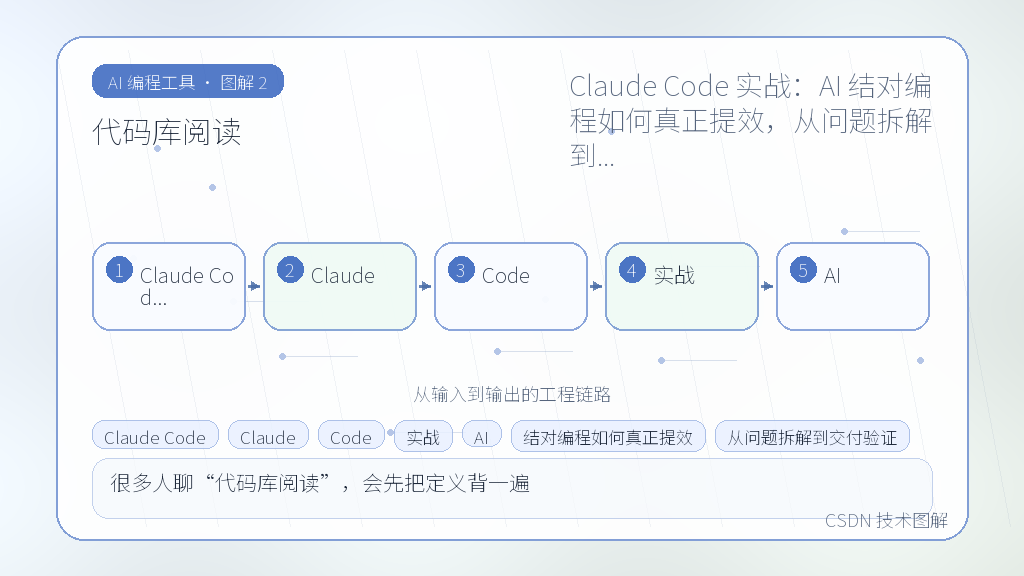
Task: Click the 'CSDN 技术图解' label
Action: [886, 520]
